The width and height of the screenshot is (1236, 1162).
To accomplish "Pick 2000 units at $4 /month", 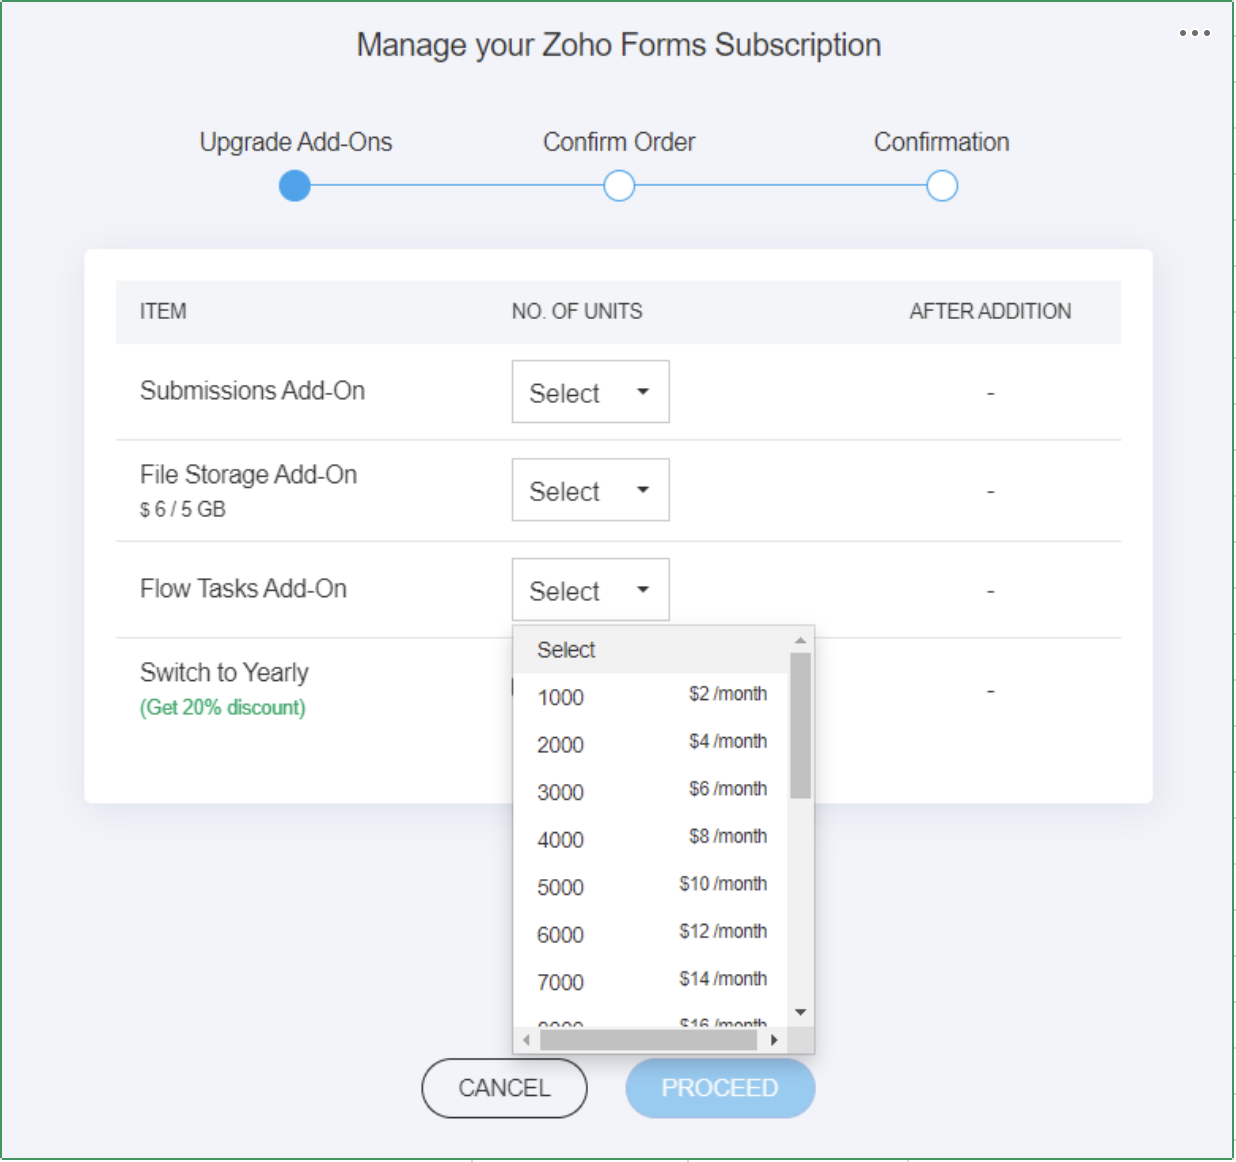I will [x=650, y=744].
